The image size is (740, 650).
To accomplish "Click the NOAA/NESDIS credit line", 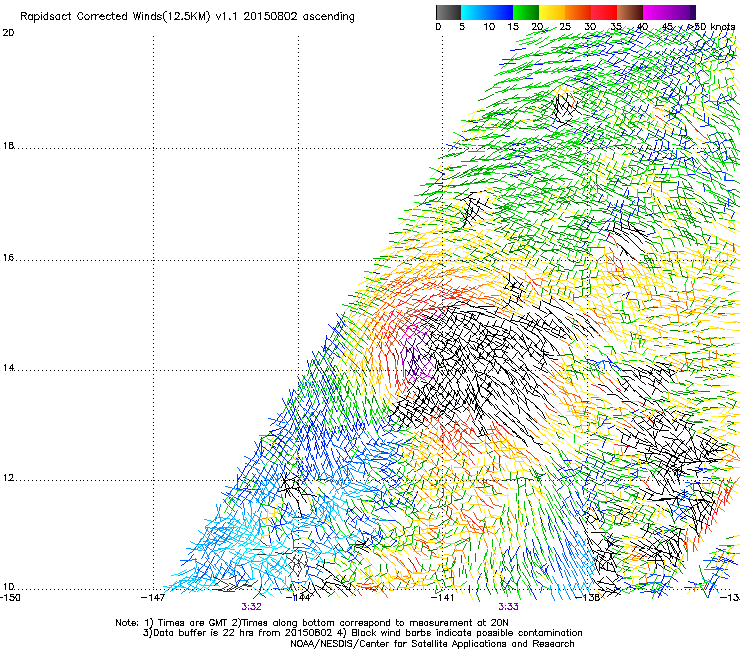I will click(x=432, y=644).
